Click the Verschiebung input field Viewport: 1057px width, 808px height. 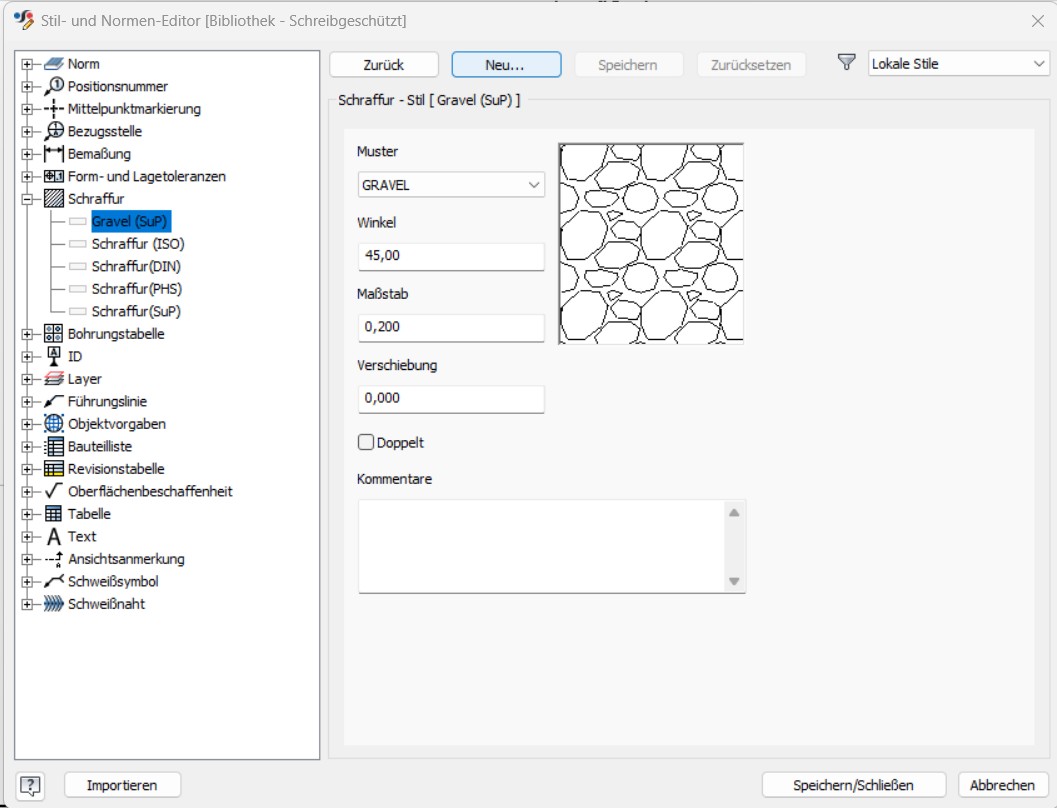pyautogui.click(x=451, y=399)
